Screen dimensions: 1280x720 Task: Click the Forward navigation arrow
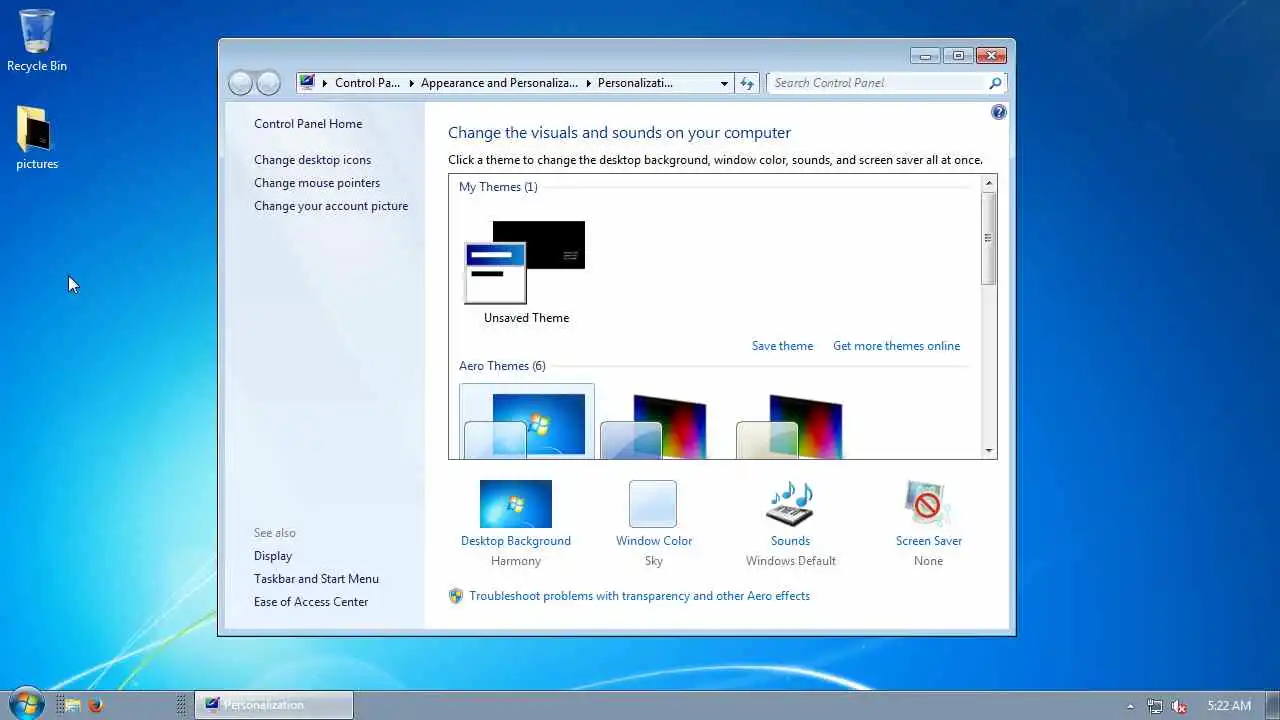coord(268,83)
